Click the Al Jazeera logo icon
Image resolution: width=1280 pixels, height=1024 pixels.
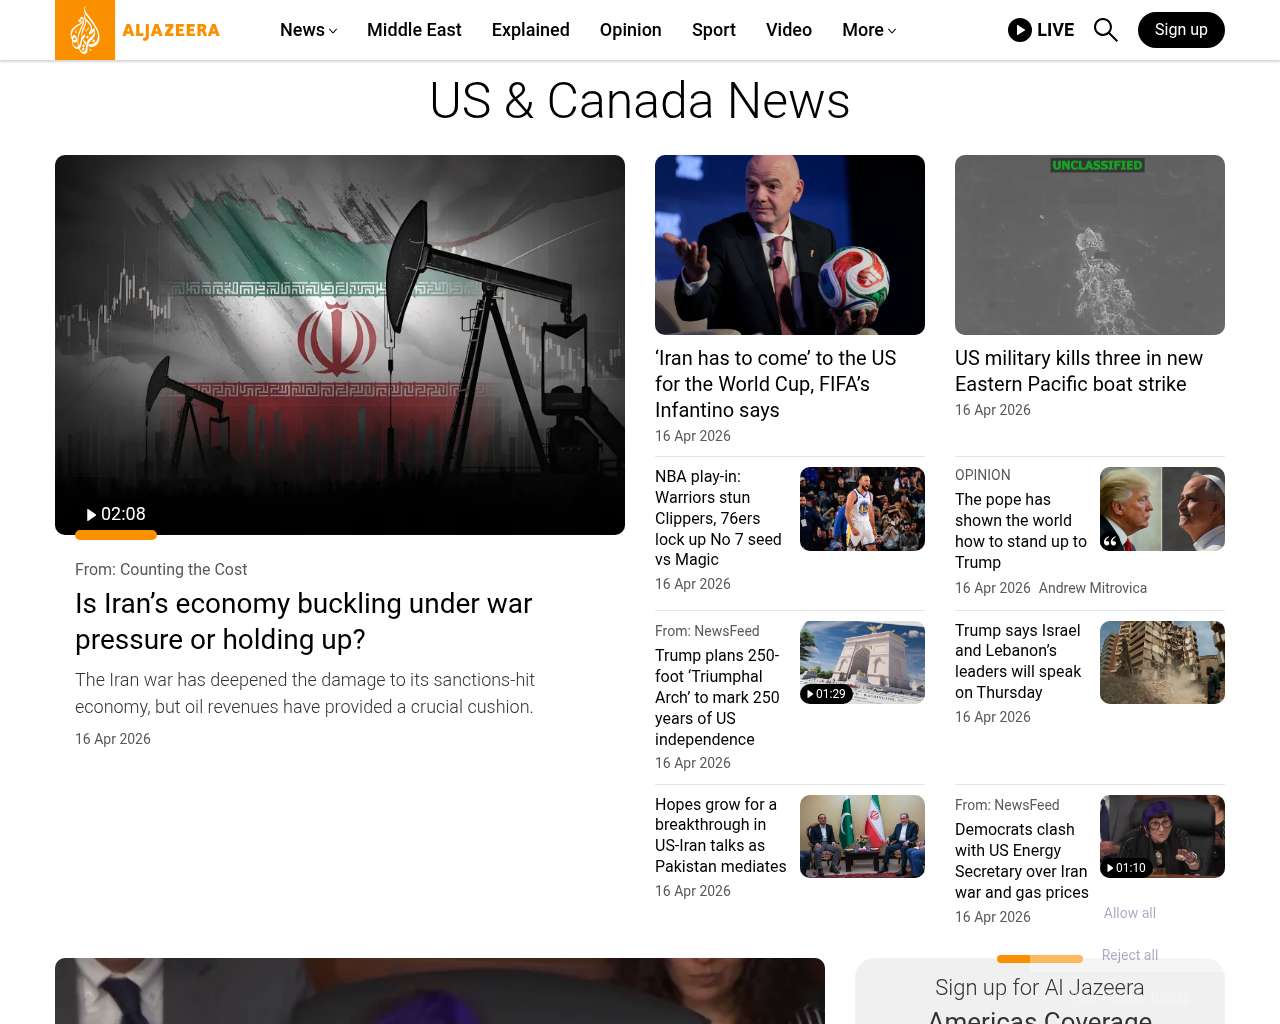[85, 30]
